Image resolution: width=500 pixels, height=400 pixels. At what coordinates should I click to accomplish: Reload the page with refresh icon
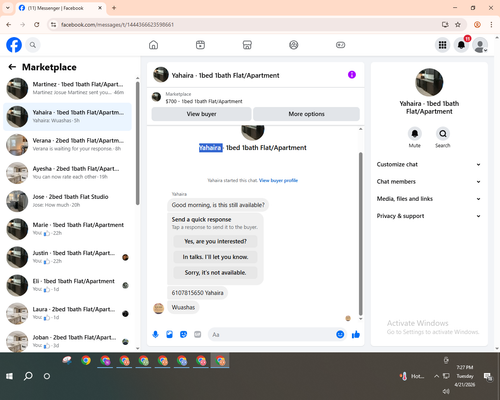click(37, 24)
